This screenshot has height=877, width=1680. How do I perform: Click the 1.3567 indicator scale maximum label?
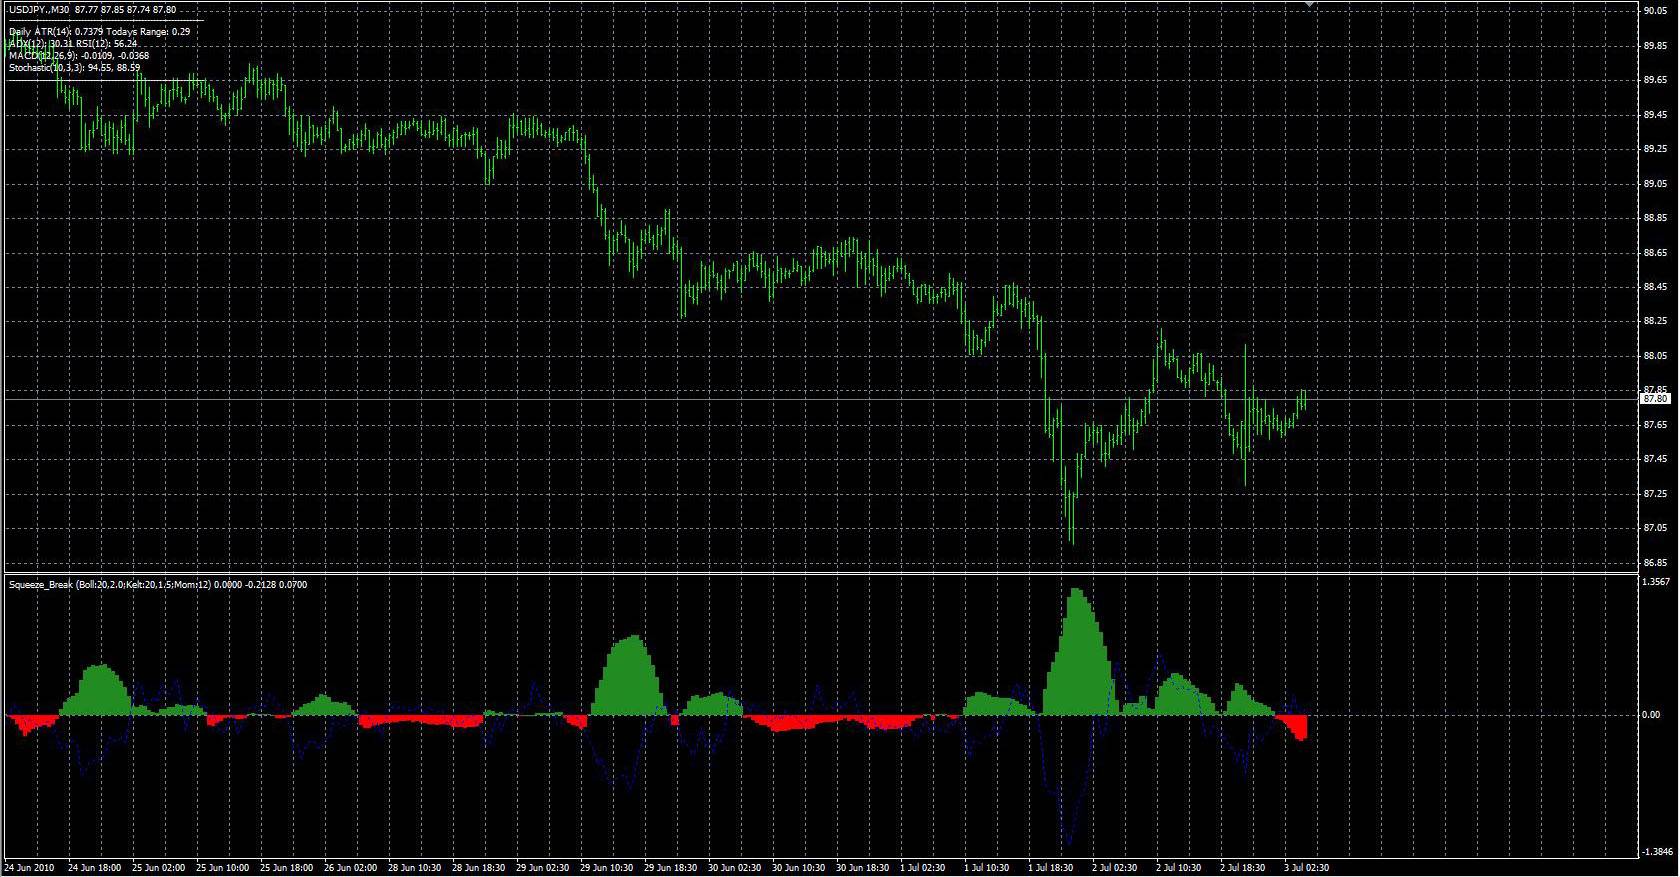(1656, 581)
